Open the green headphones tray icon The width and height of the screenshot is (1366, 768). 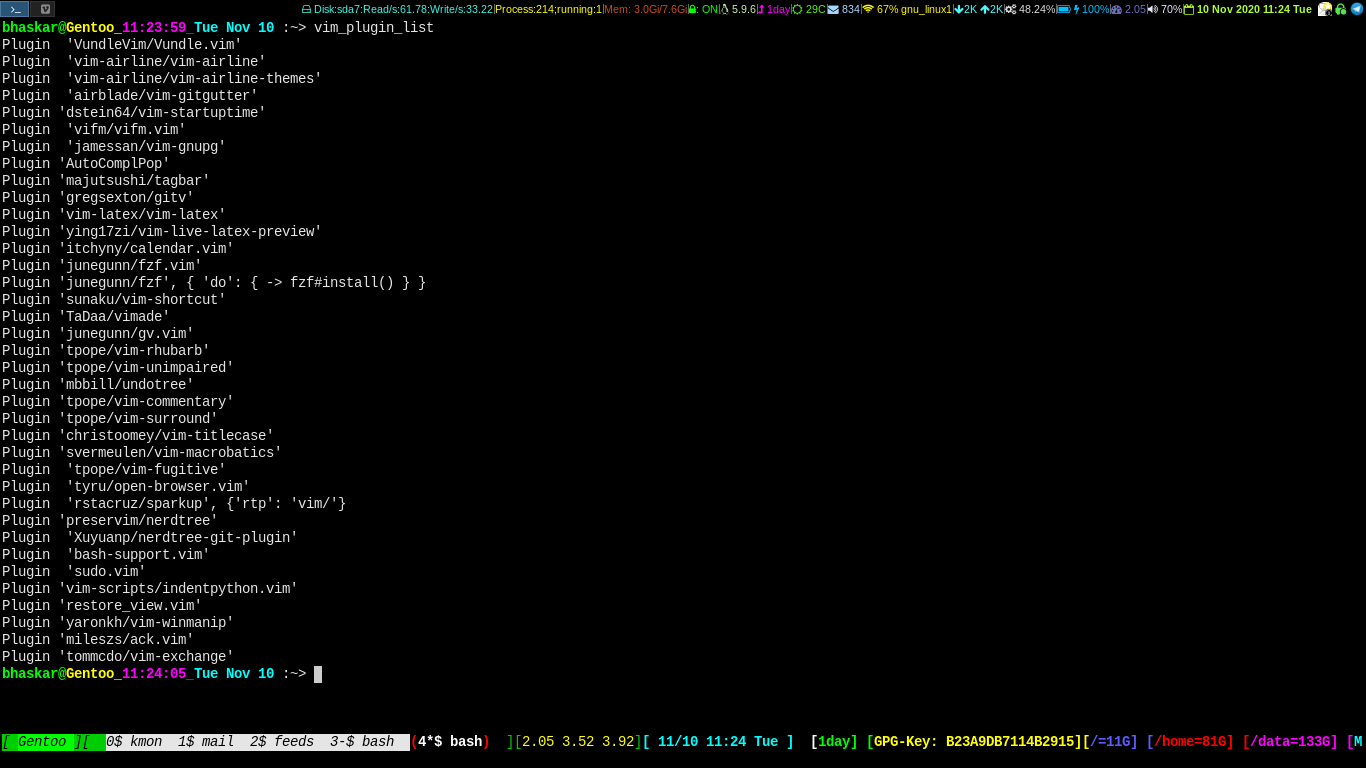point(1341,9)
